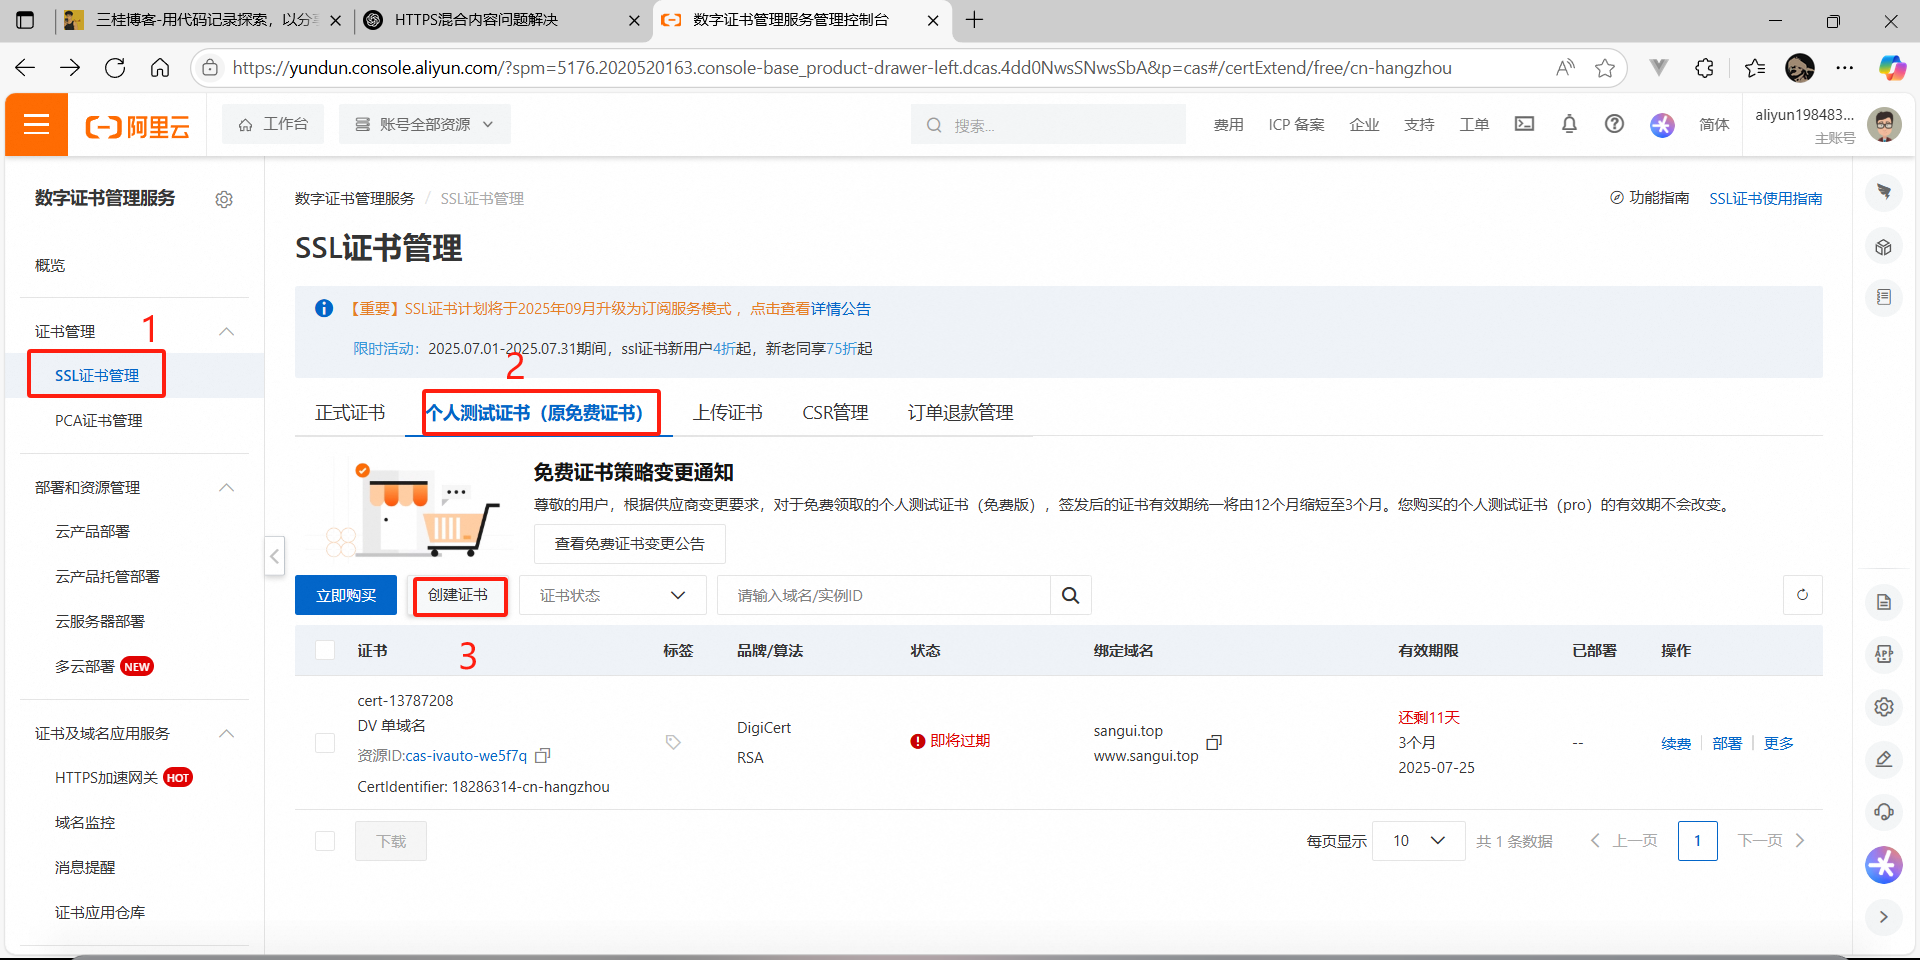Click the settings gear beside 数字证书管理服务
Viewport: 1920px width, 960px height.
[x=224, y=200]
